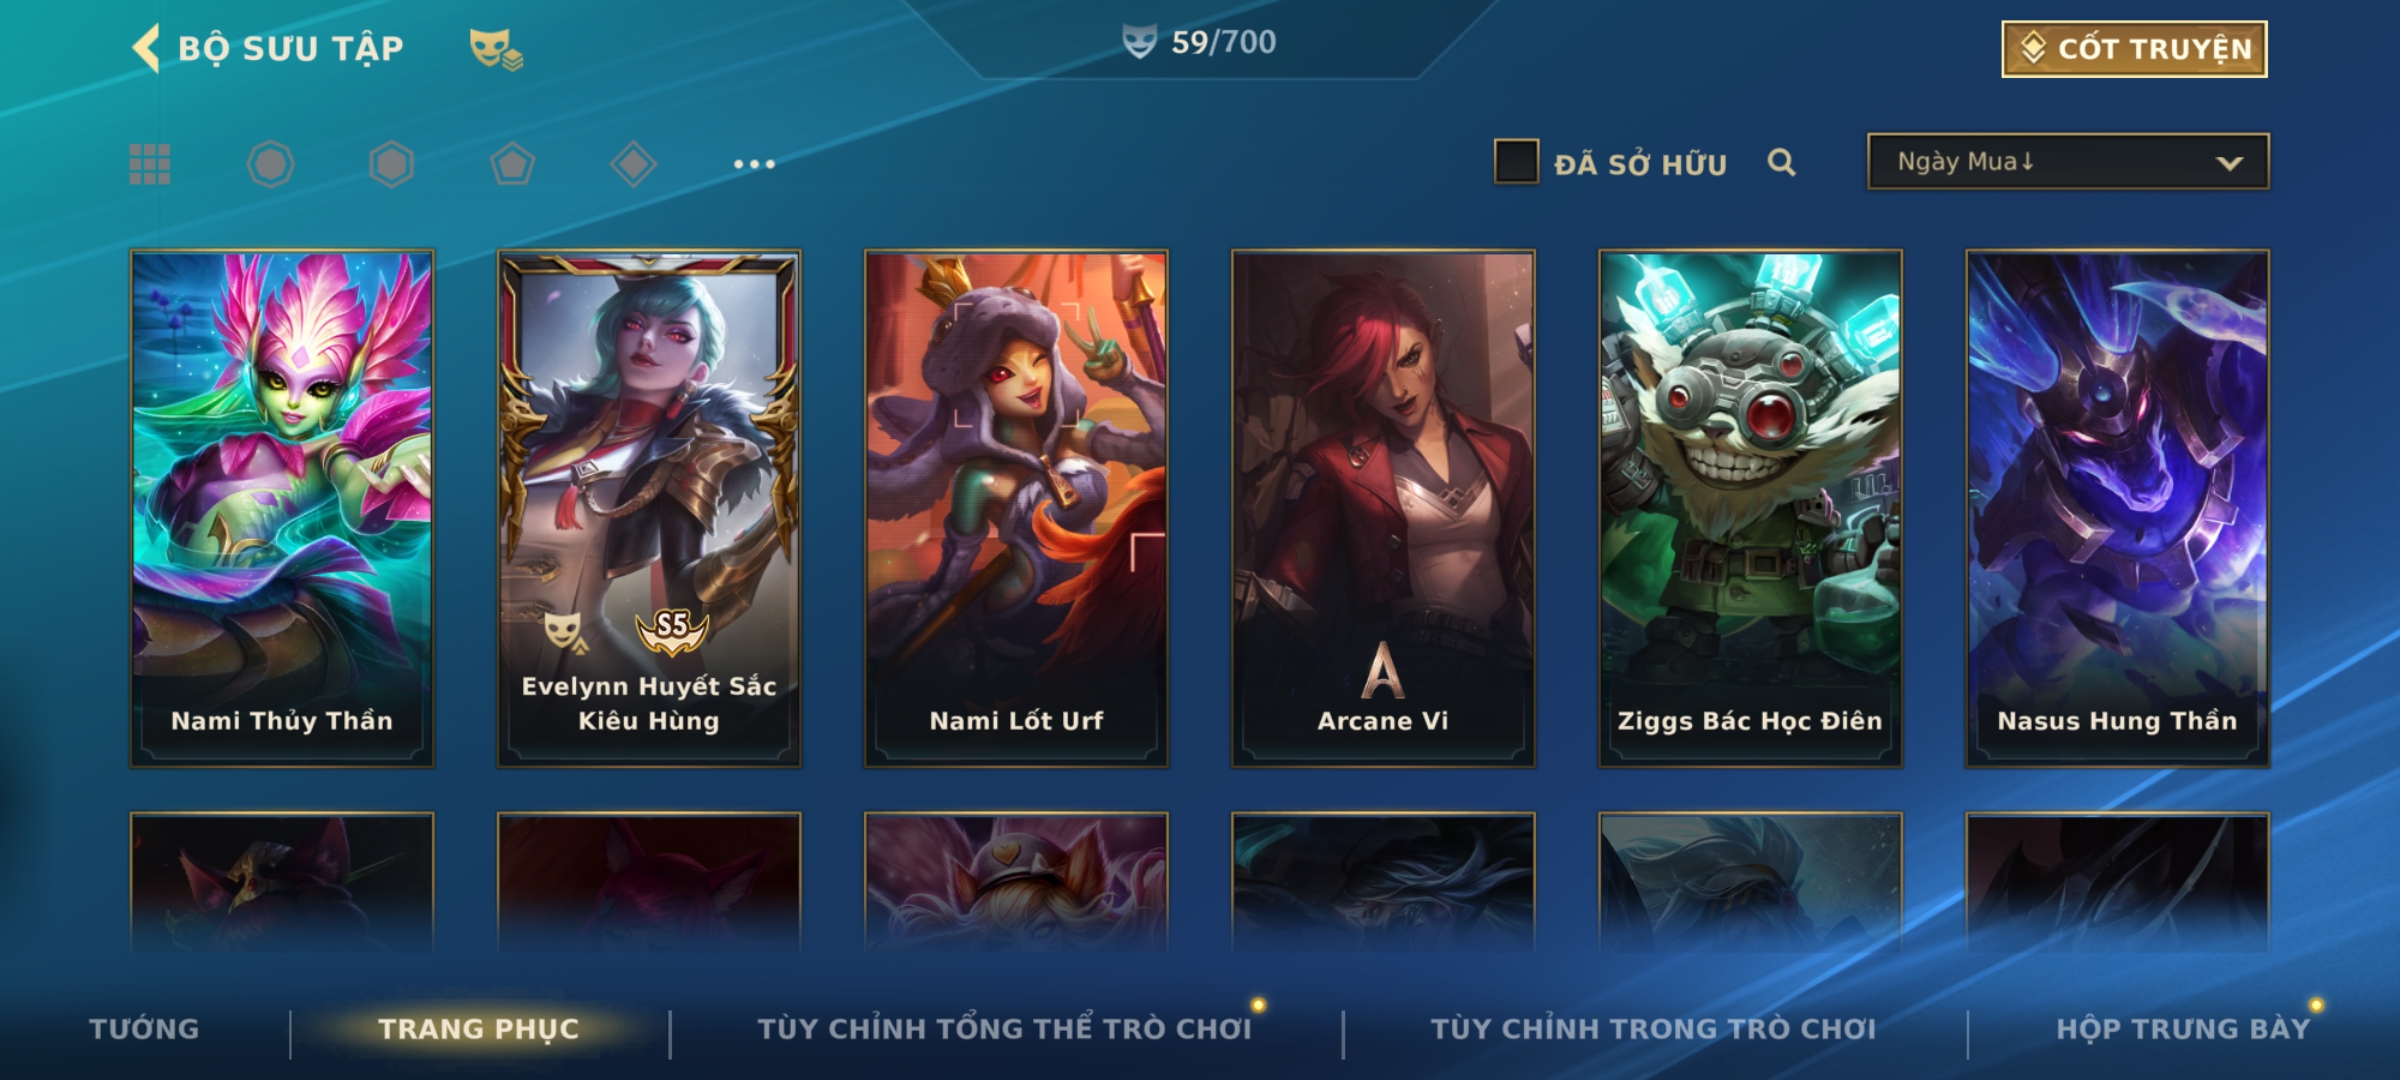The height and width of the screenshot is (1080, 2400).
Task: Select the all-skins grid filter icon
Action: pyautogui.click(x=150, y=164)
